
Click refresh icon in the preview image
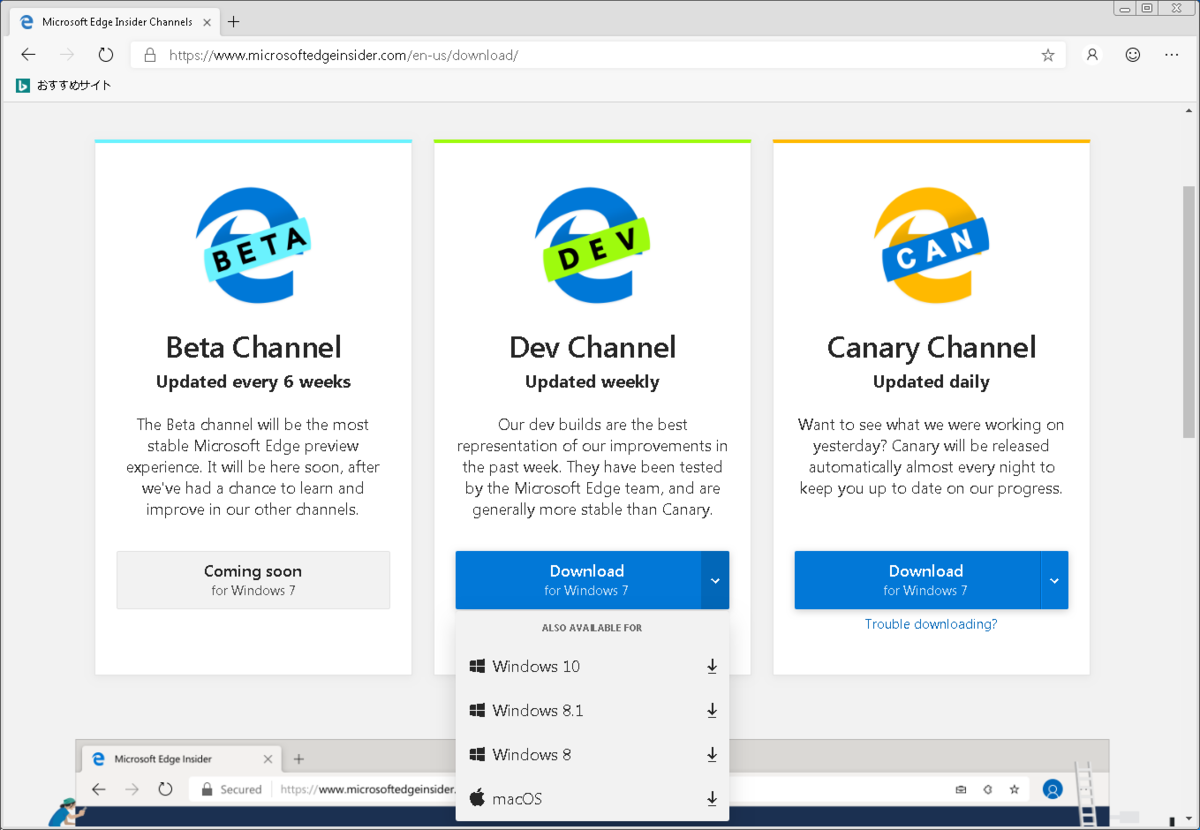pyautogui.click(x=166, y=789)
